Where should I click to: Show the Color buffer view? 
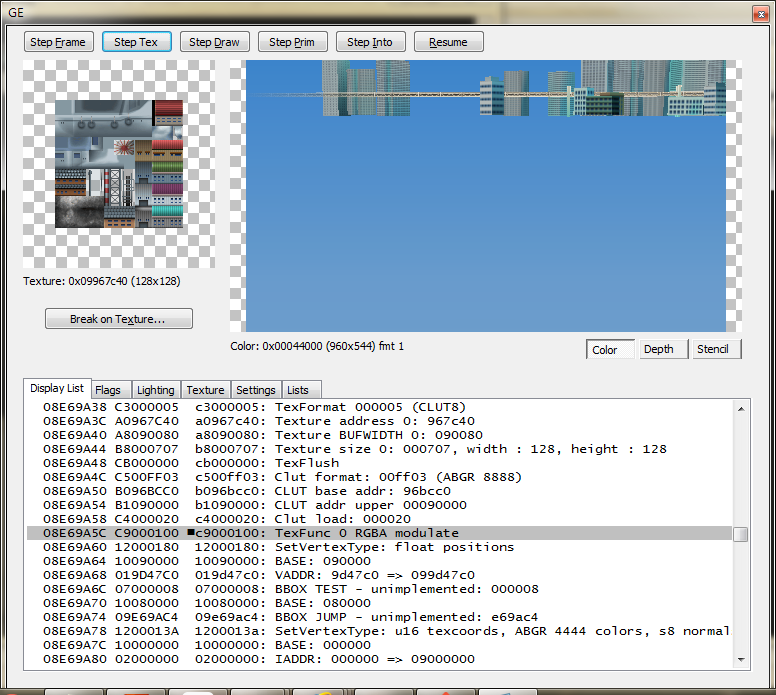click(x=610, y=349)
